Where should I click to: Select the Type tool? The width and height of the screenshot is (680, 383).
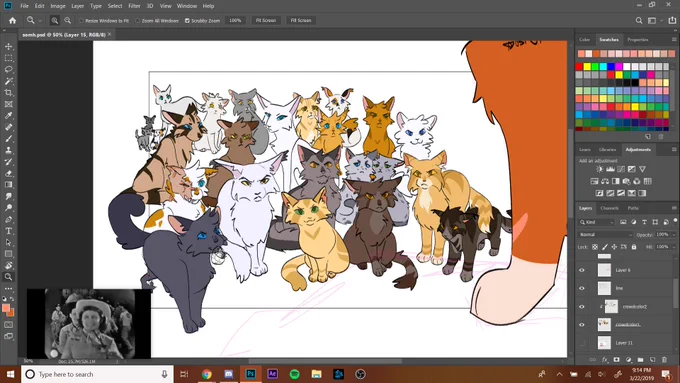coord(8,231)
